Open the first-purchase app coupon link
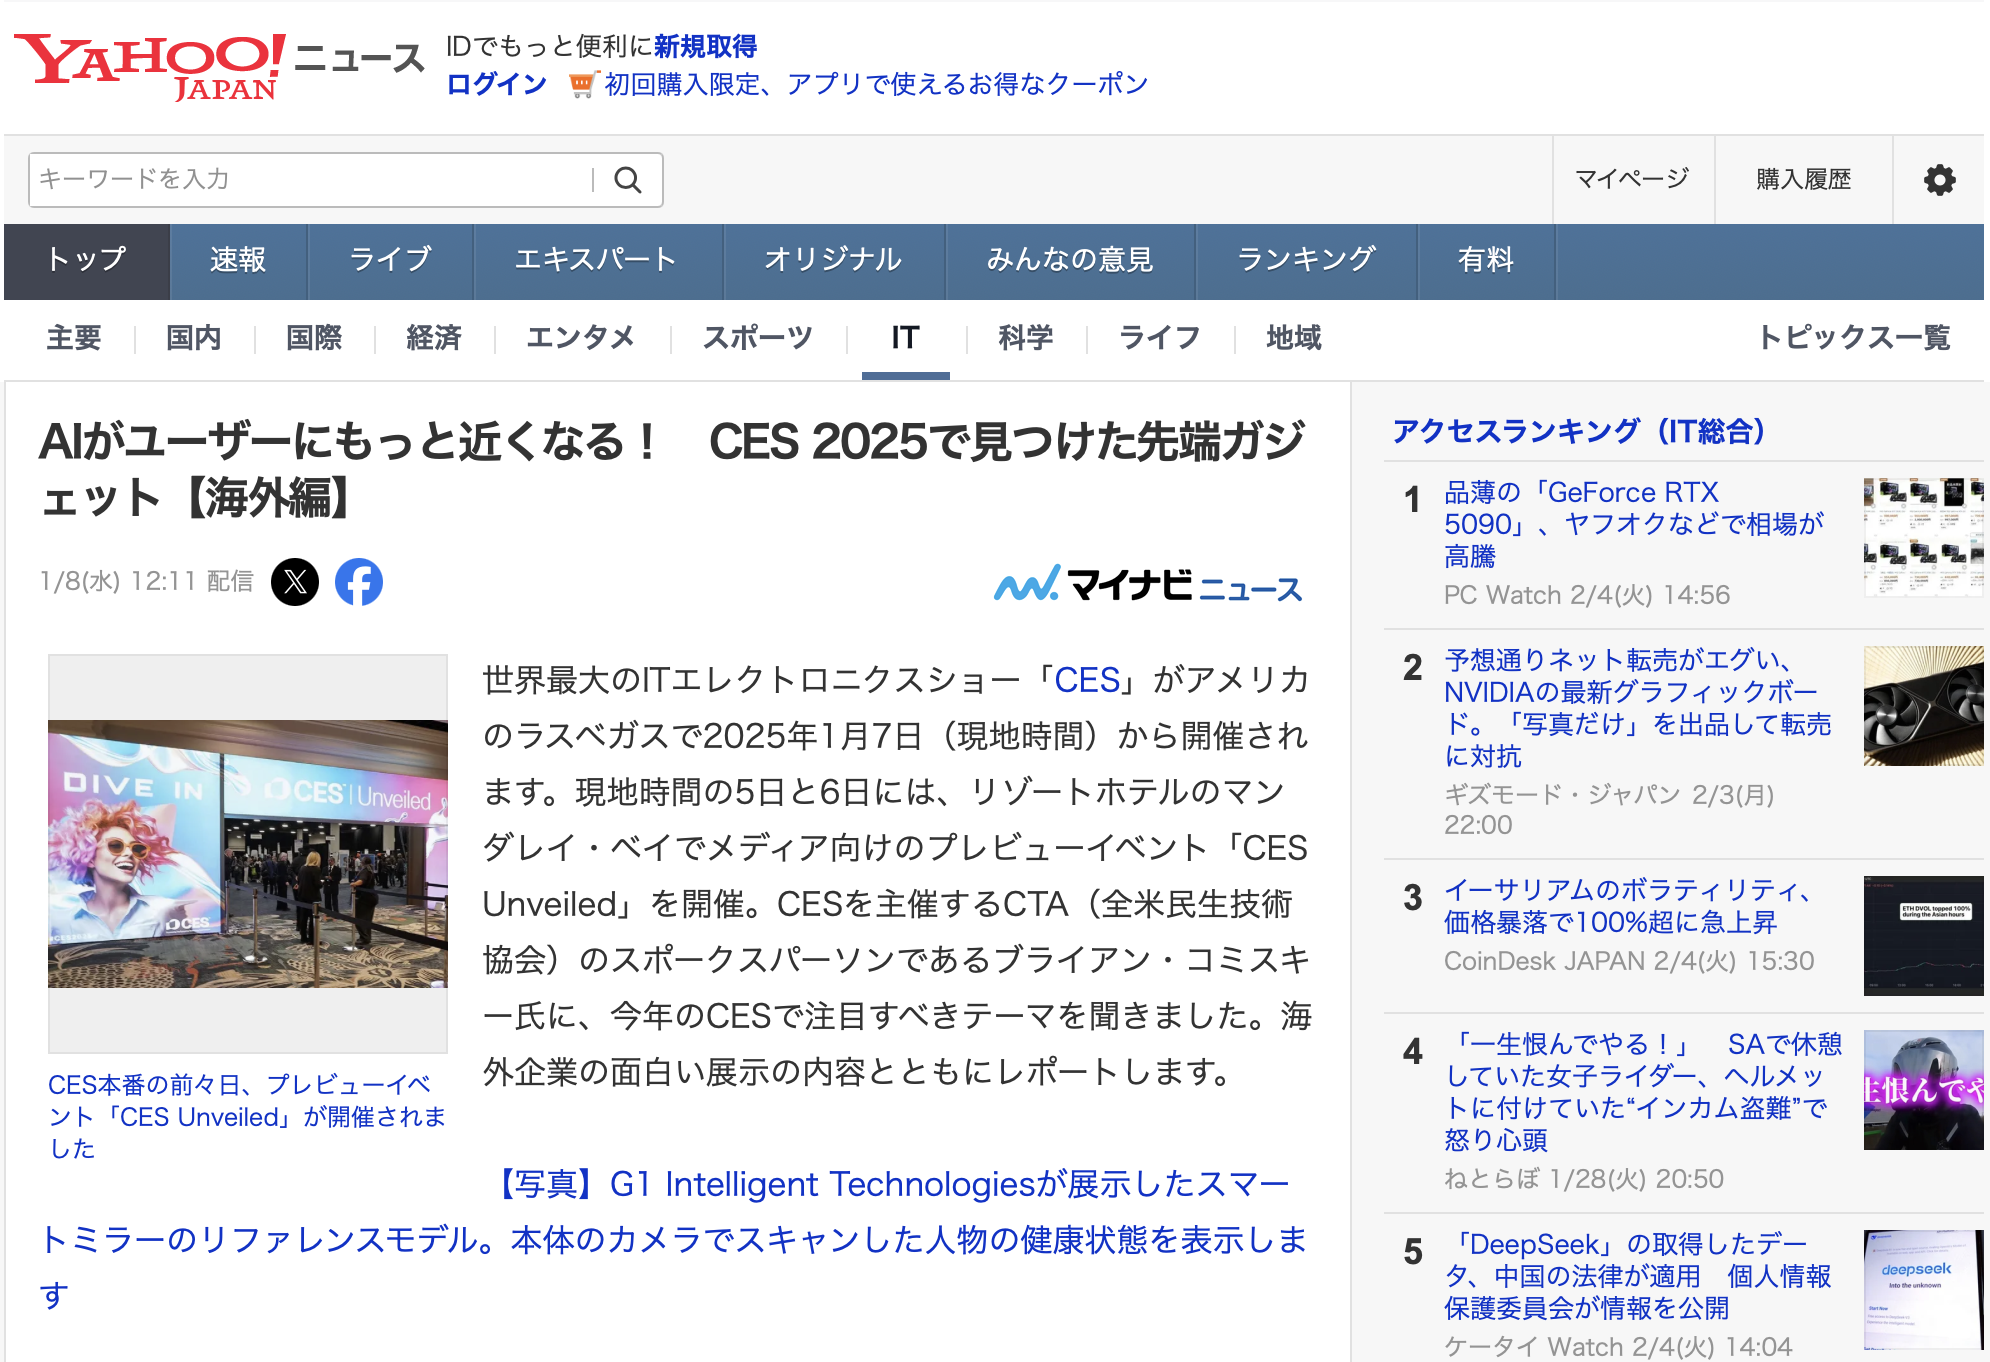Screen dimensions: 1990x1362 pyautogui.click(x=876, y=84)
